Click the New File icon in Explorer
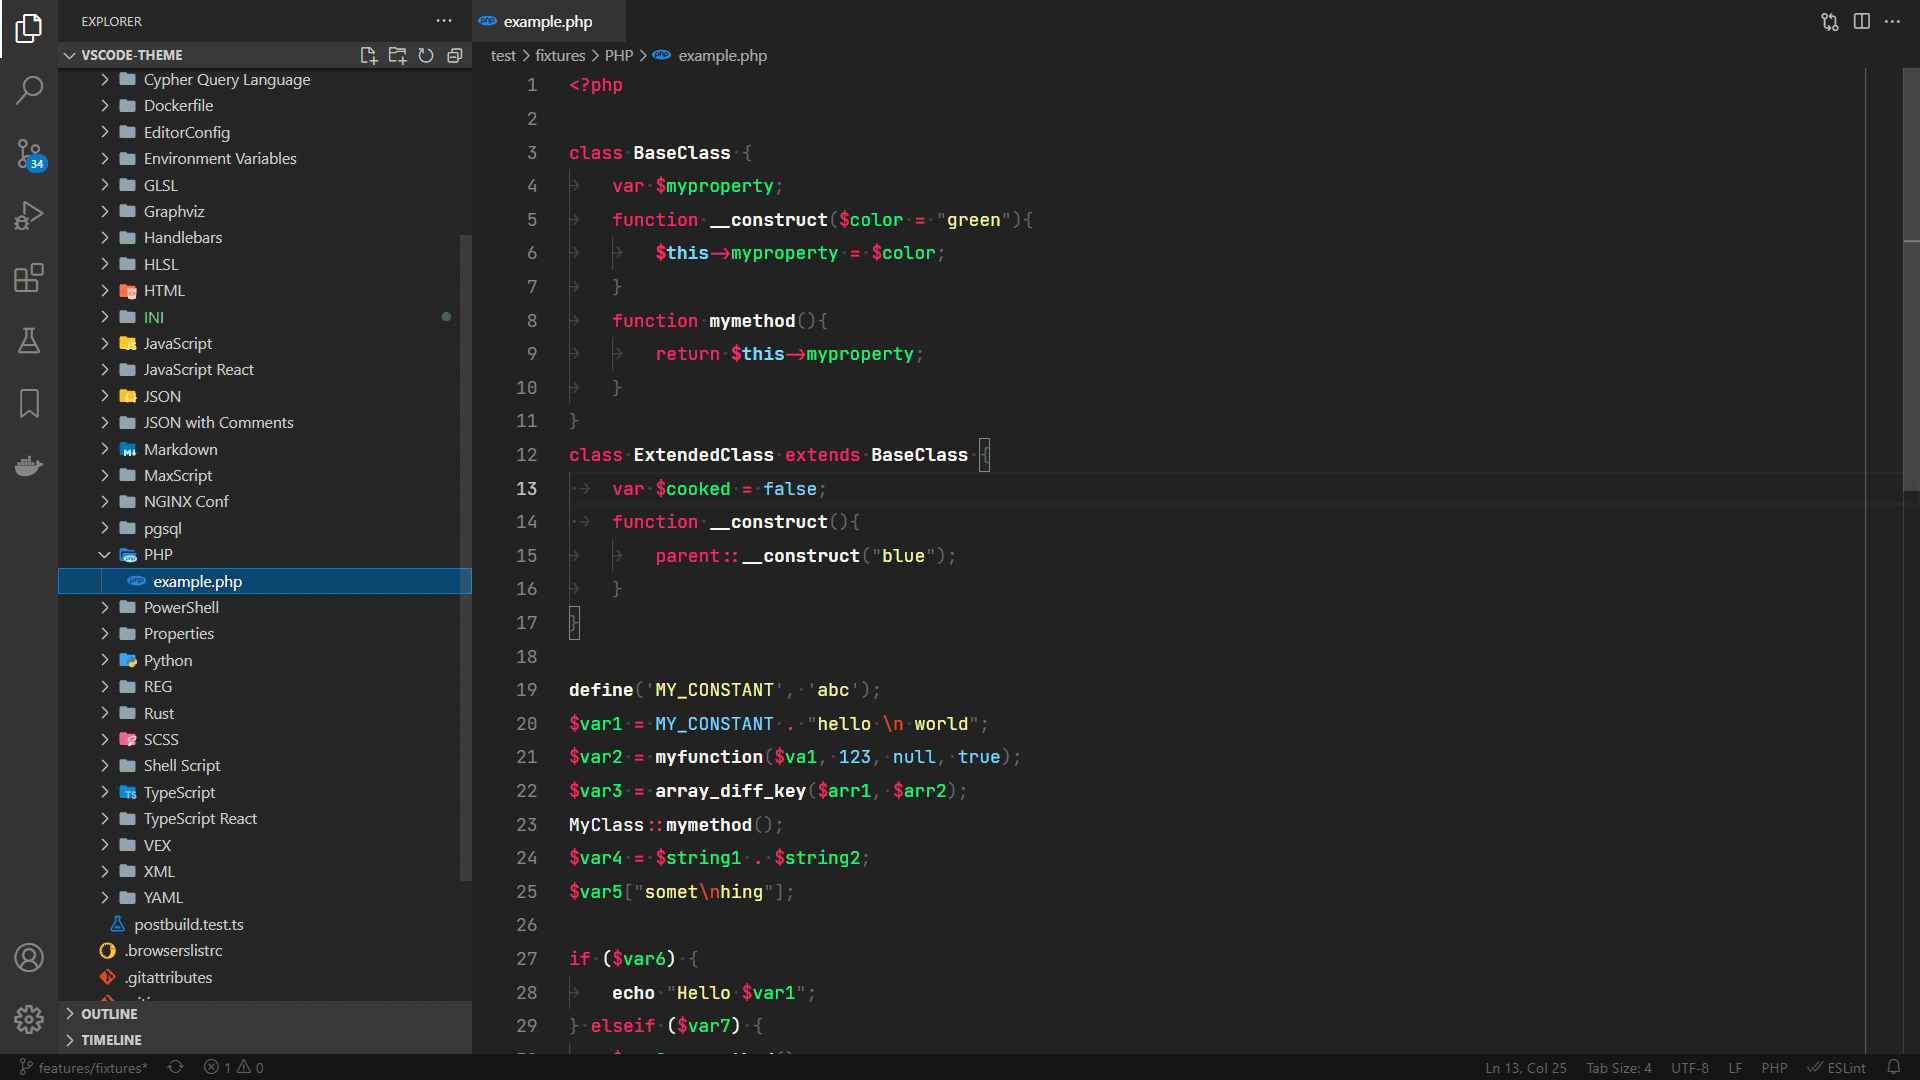This screenshot has height=1080, width=1920. coord(368,55)
